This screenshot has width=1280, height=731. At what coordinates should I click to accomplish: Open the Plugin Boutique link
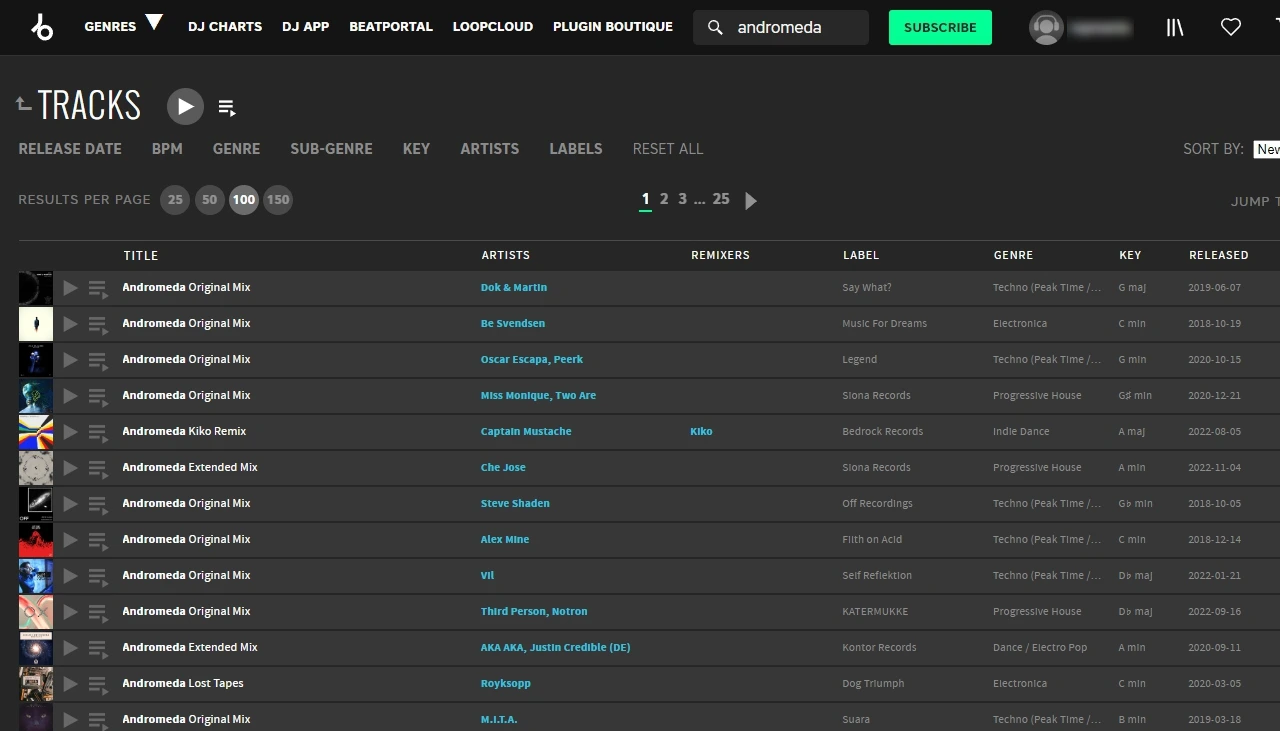pos(613,27)
